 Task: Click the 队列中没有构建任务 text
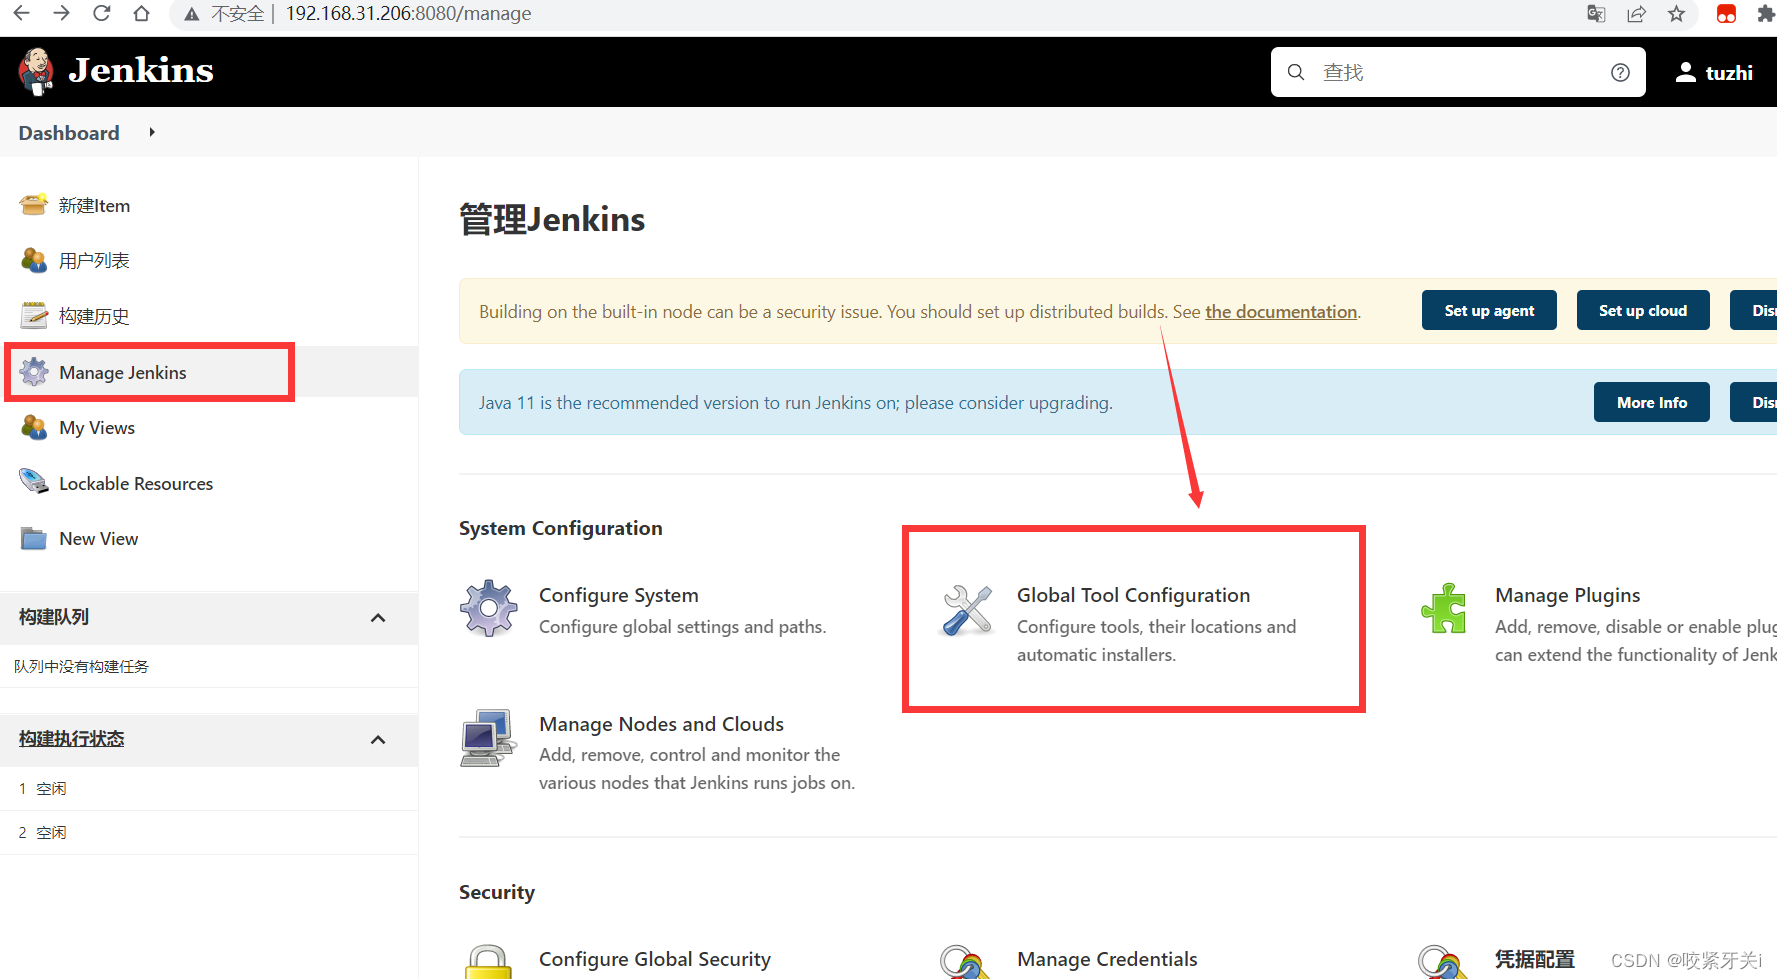[x=81, y=667]
